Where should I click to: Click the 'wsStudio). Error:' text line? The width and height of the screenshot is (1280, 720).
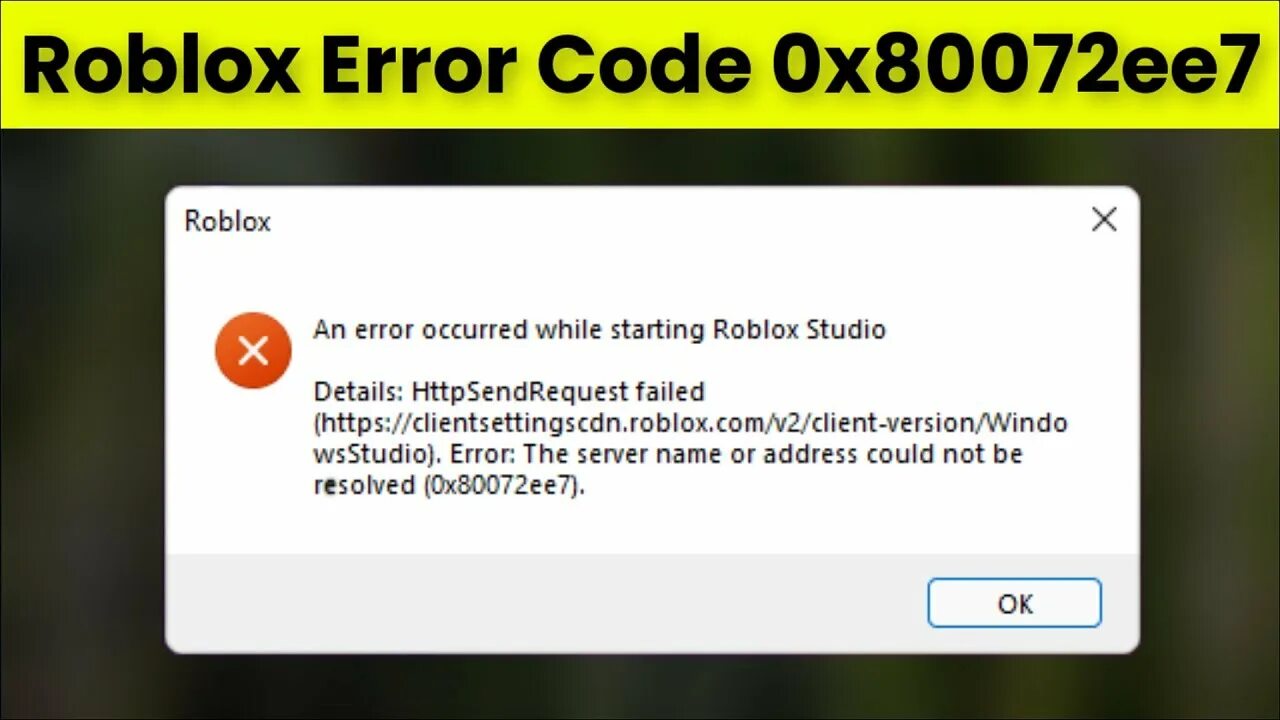tap(415, 454)
